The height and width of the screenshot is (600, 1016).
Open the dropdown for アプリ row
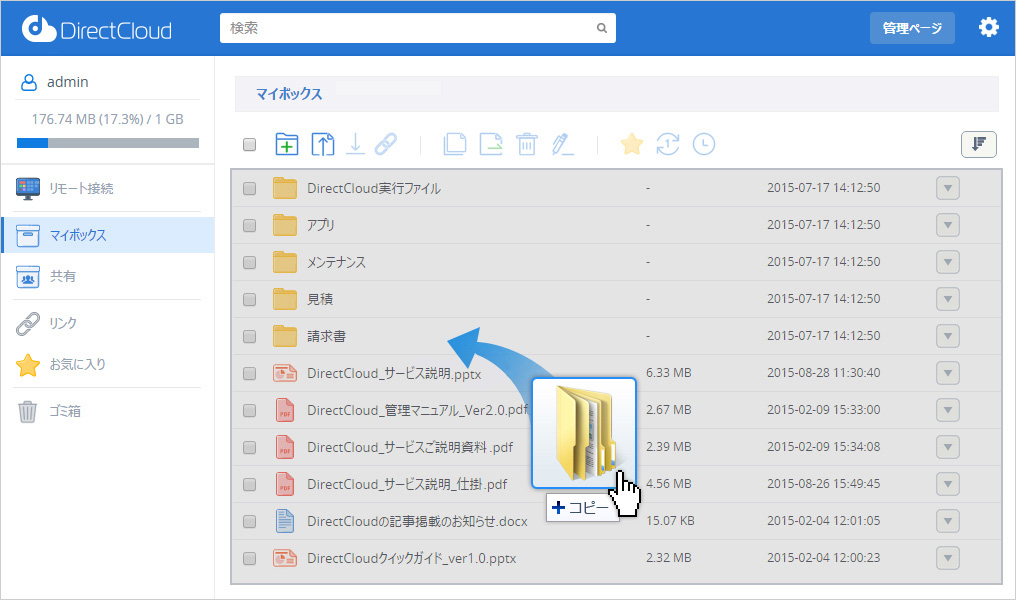coord(947,225)
